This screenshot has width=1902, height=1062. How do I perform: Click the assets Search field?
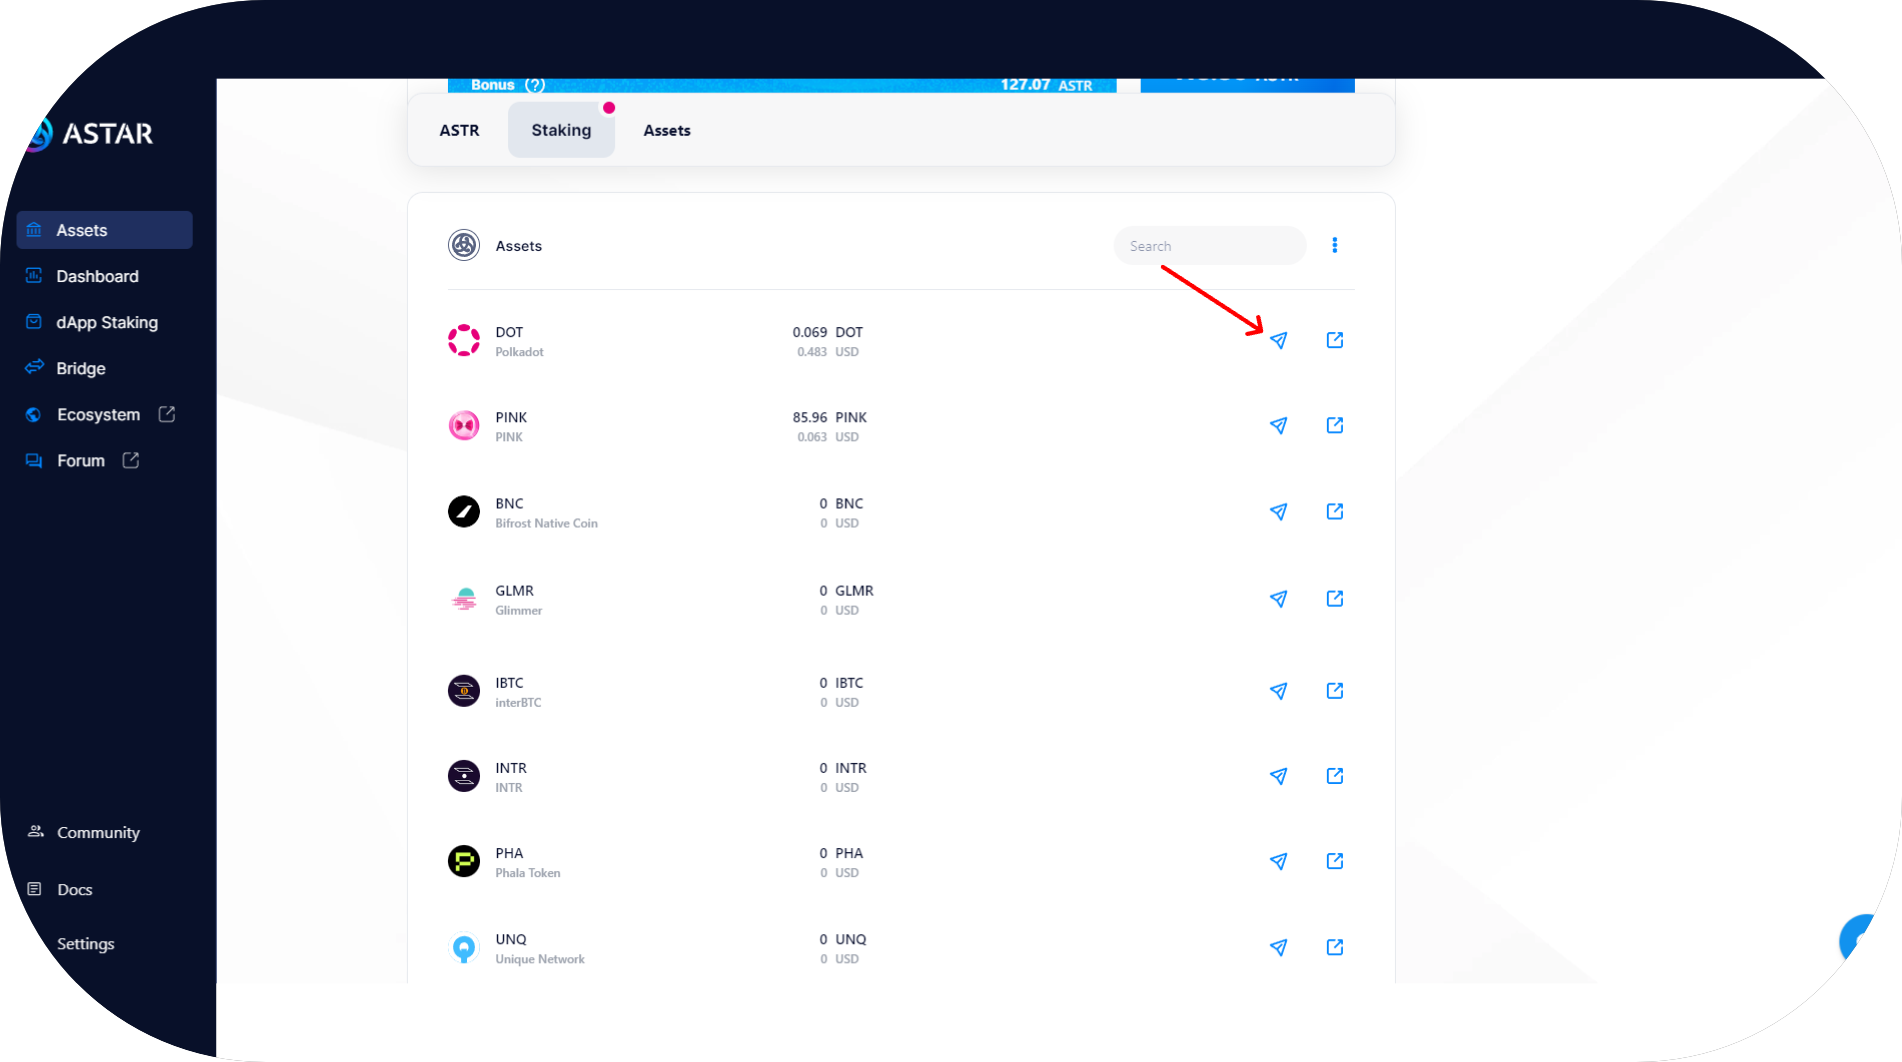[1209, 246]
